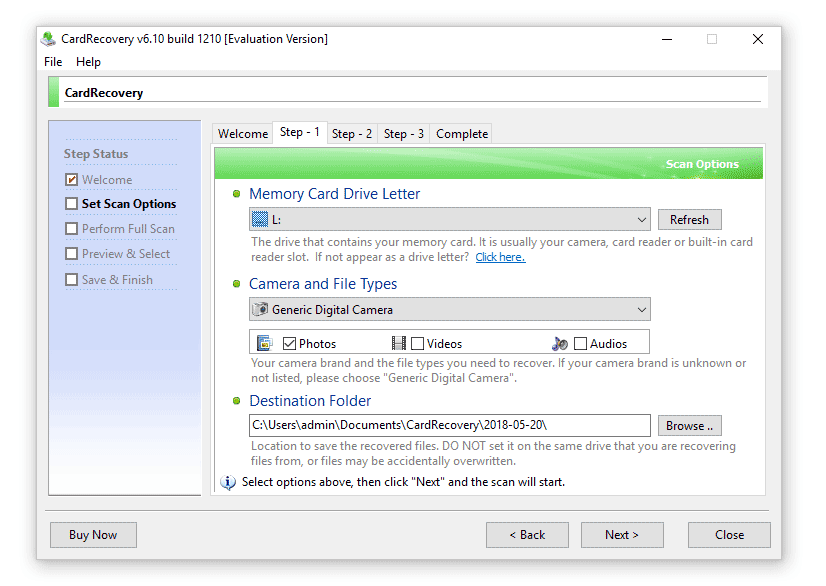Enable the Videos checkbox
Image resolution: width=826 pixels, height=586 pixels.
[x=417, y=344]
